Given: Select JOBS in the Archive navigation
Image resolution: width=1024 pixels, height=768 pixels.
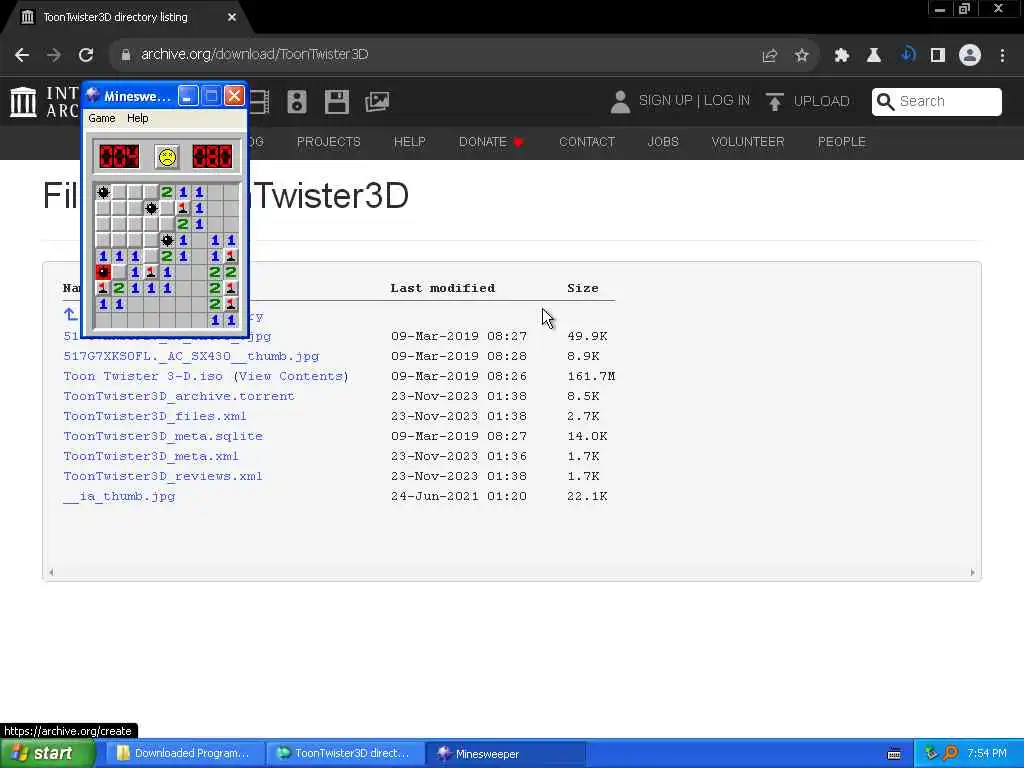Looking at the screenshot, I should click(x=663, y=142).
